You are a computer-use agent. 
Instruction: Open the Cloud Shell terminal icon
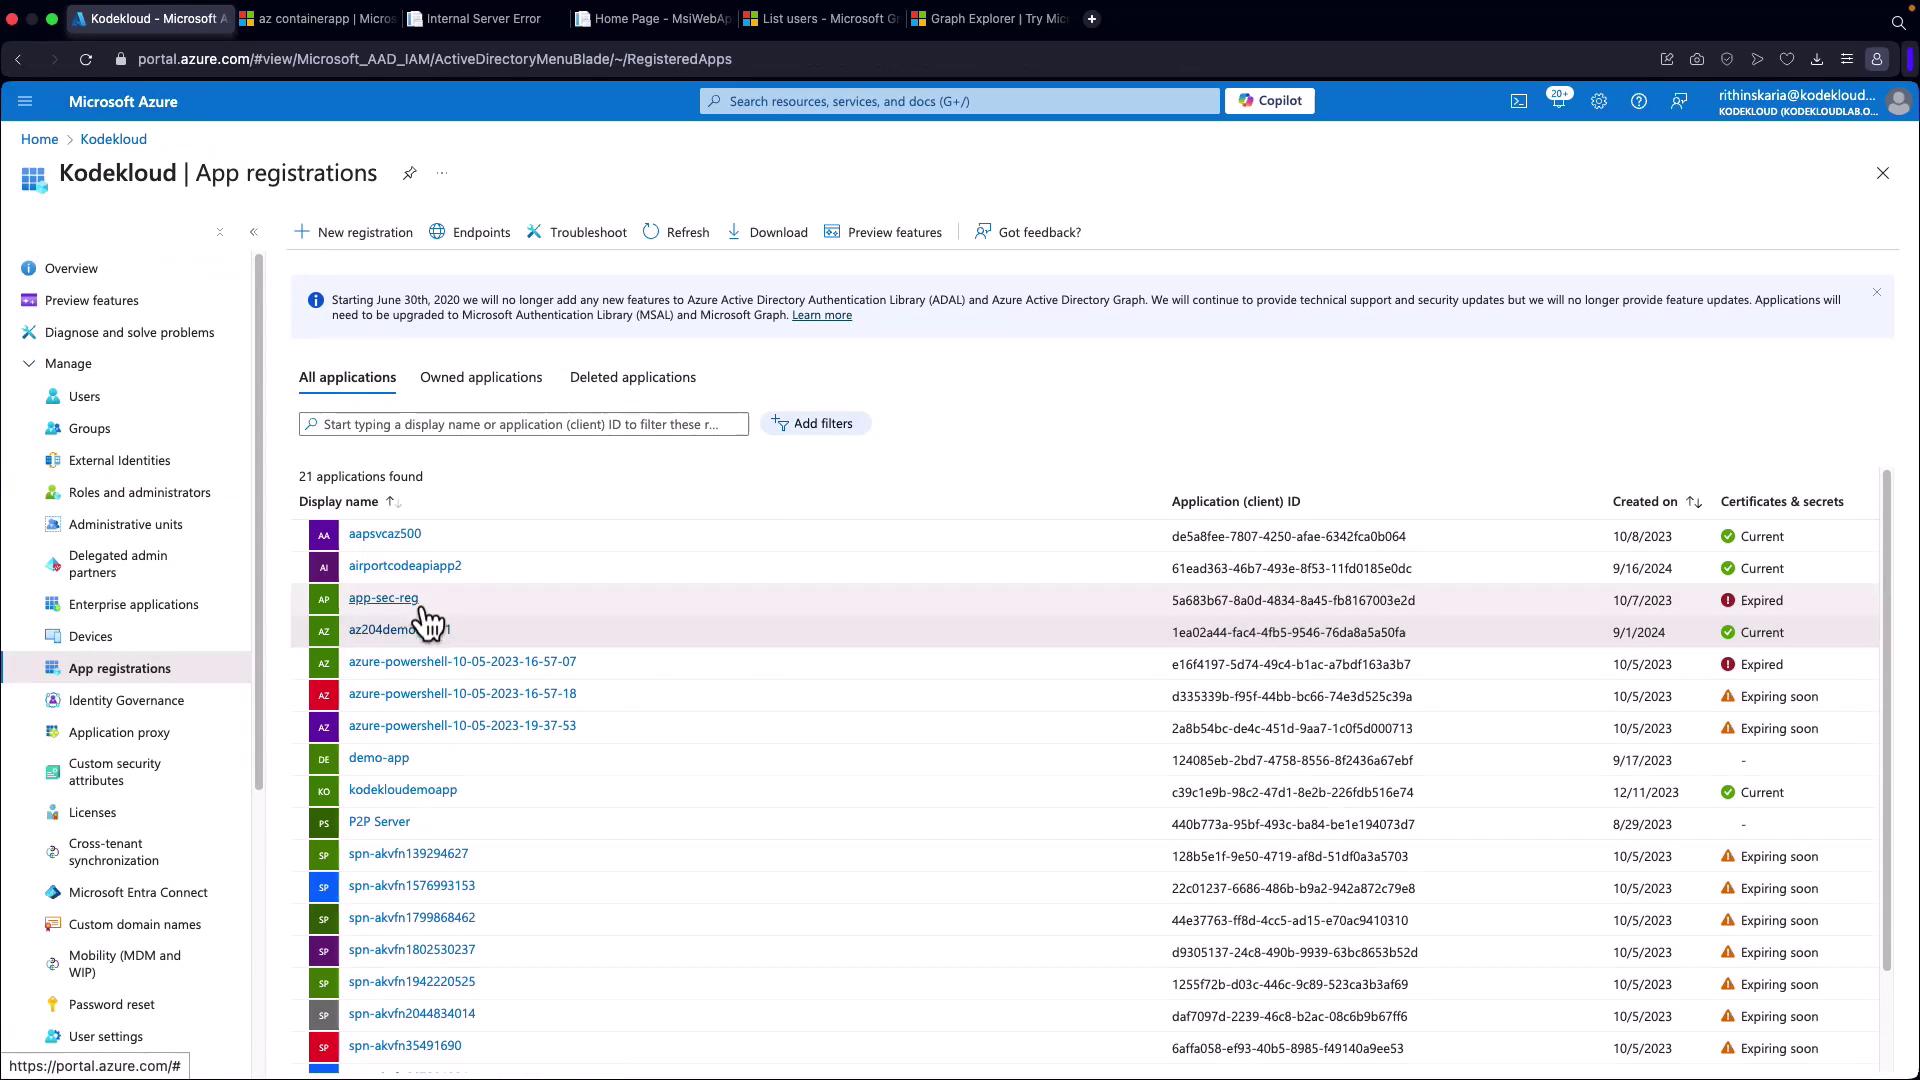coord(1518,101)
